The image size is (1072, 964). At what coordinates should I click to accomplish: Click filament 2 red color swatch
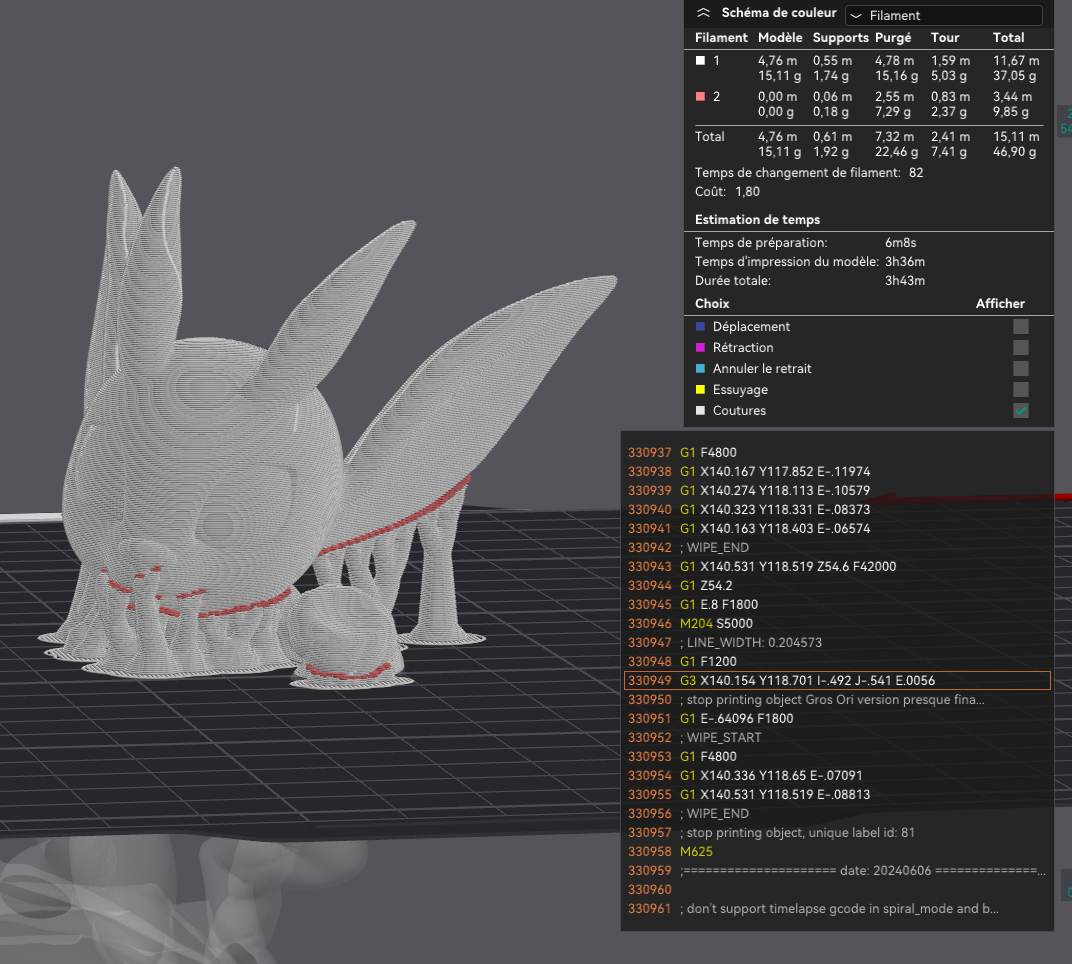[x=700, y=96]
